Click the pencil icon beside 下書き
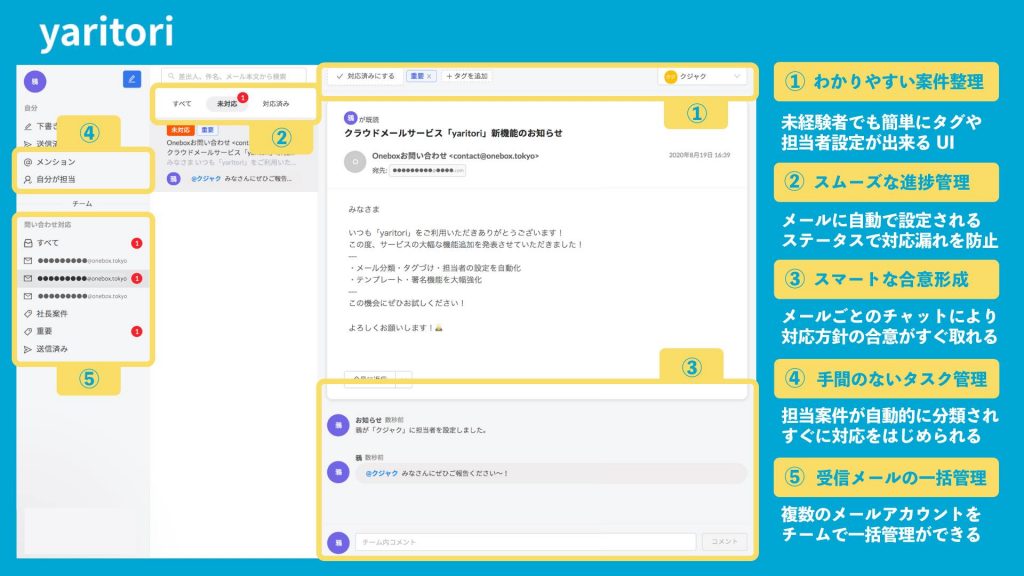This screenshot has height=576, width=1024. pyautogui.click(x=28, y=127)
